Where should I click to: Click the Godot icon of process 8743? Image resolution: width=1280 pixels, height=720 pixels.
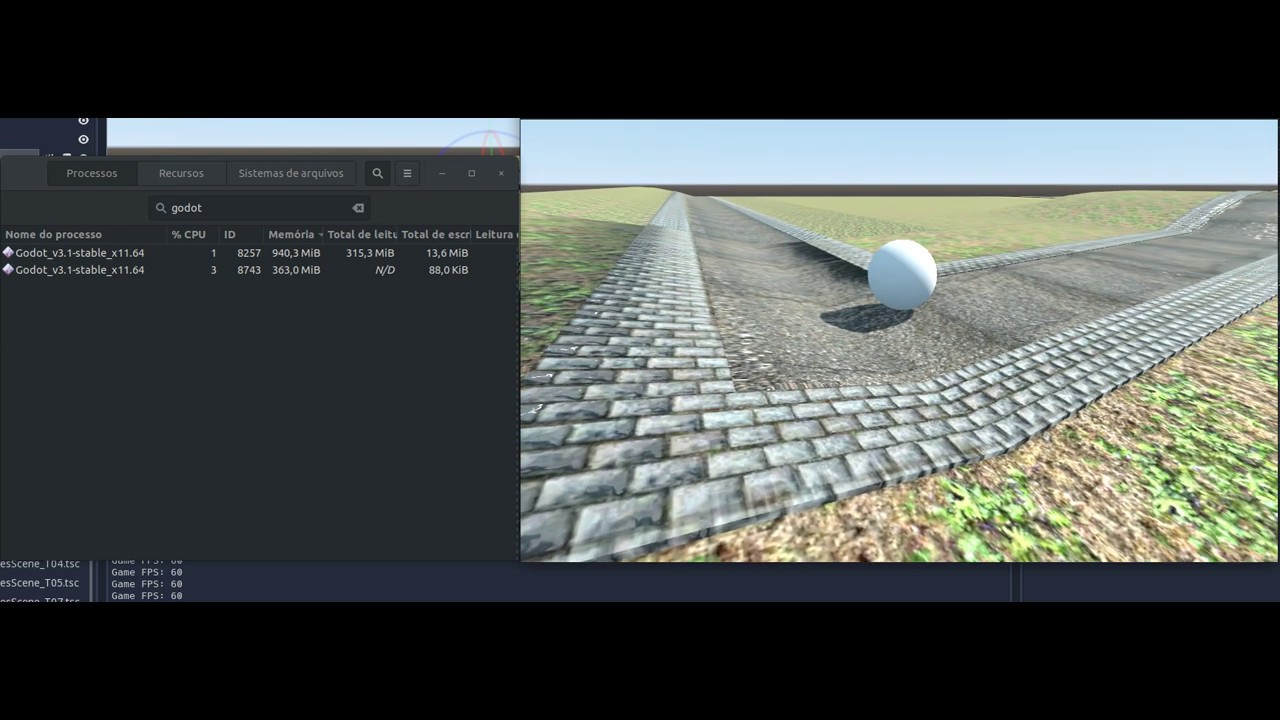point(8,270)
